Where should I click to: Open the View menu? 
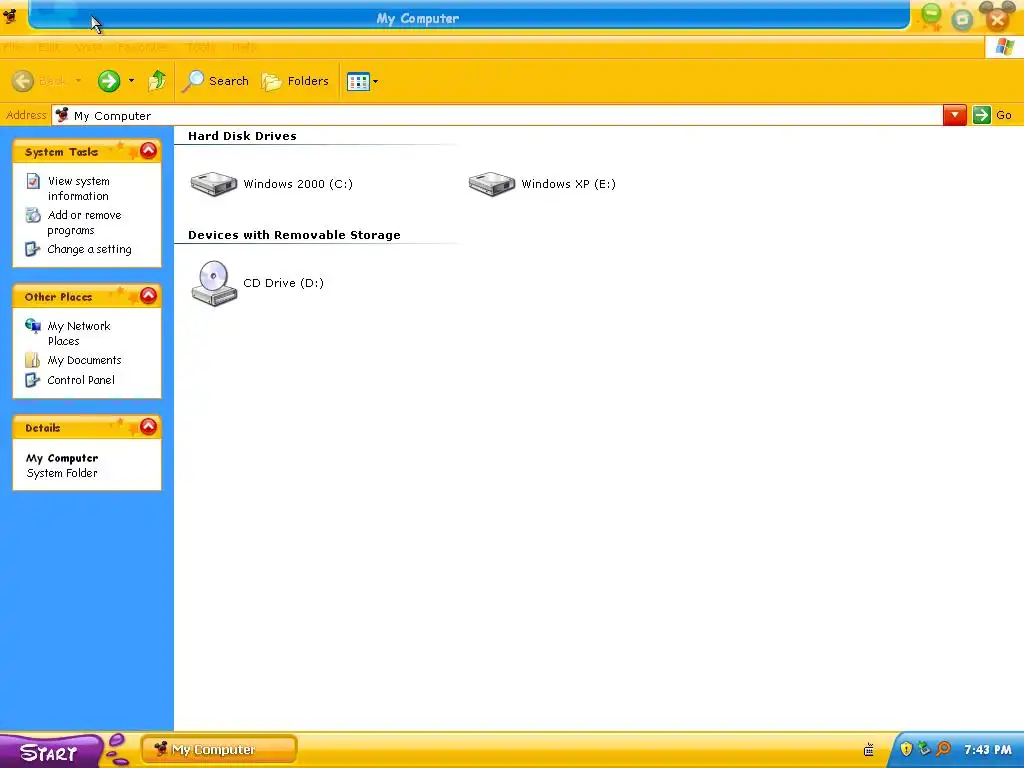point(89,47)
